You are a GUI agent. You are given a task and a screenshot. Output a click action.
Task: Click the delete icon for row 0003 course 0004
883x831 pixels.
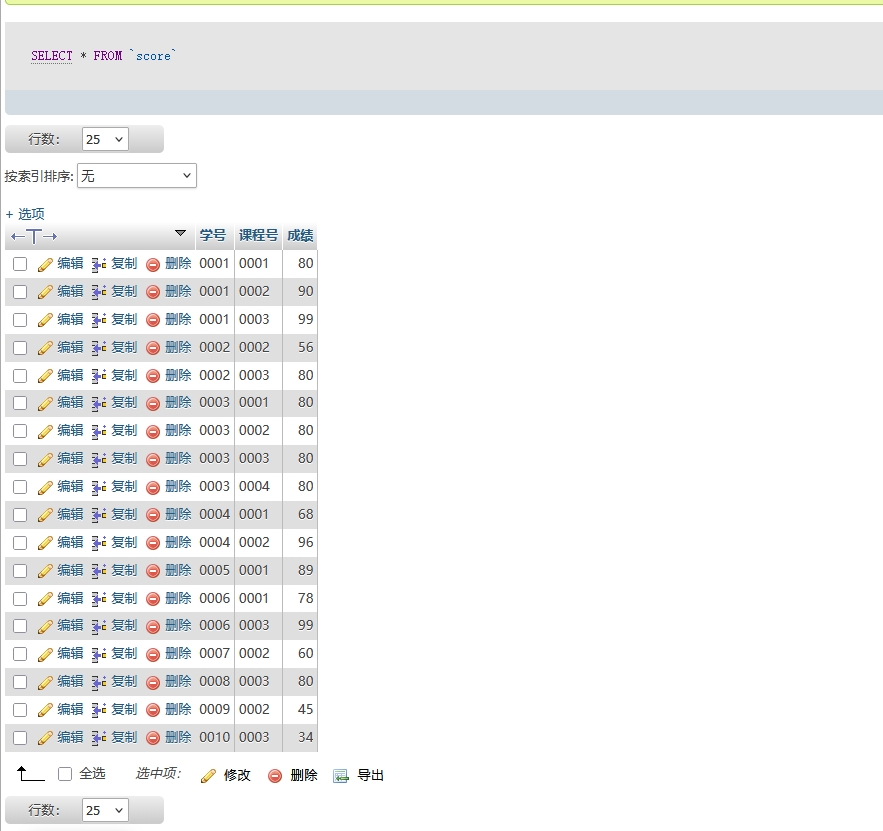(153, 487)
